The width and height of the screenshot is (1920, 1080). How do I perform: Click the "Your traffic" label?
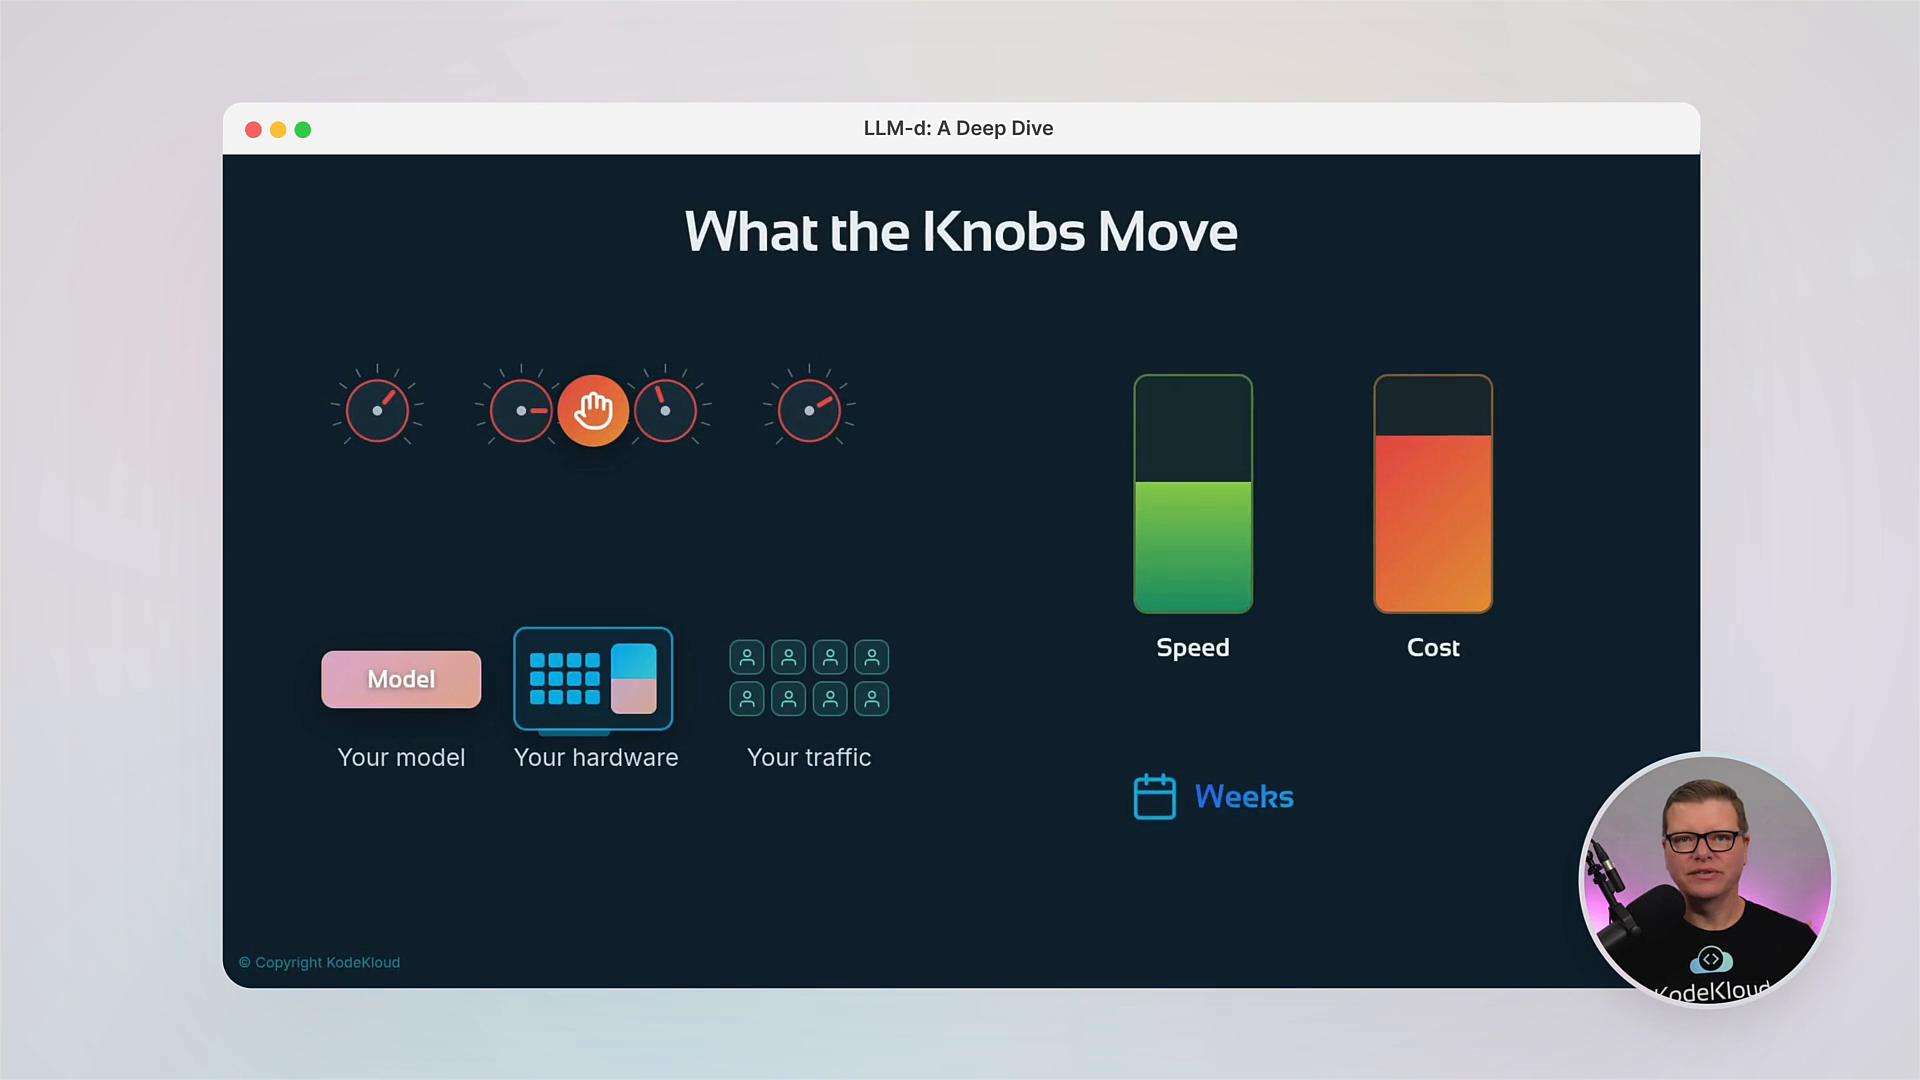coord(809,757)
